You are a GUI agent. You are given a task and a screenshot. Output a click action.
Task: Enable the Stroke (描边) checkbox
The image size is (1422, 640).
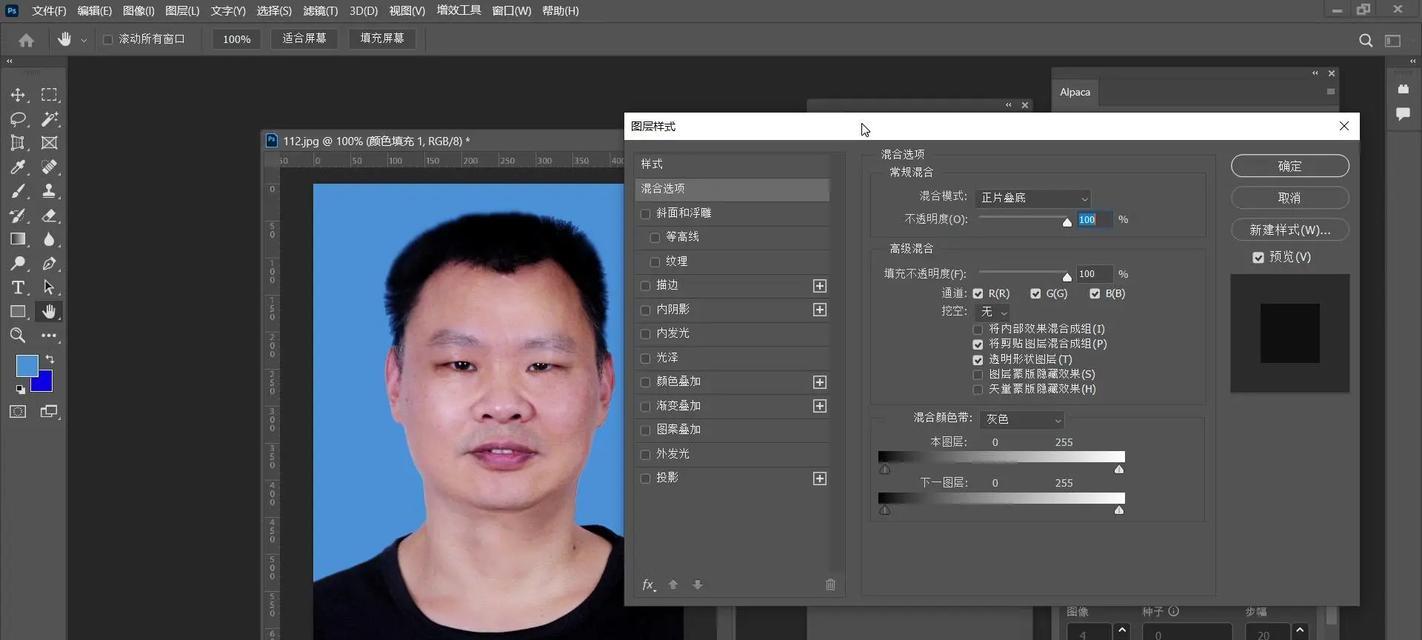pyautogui.click(x=645, y=286)
